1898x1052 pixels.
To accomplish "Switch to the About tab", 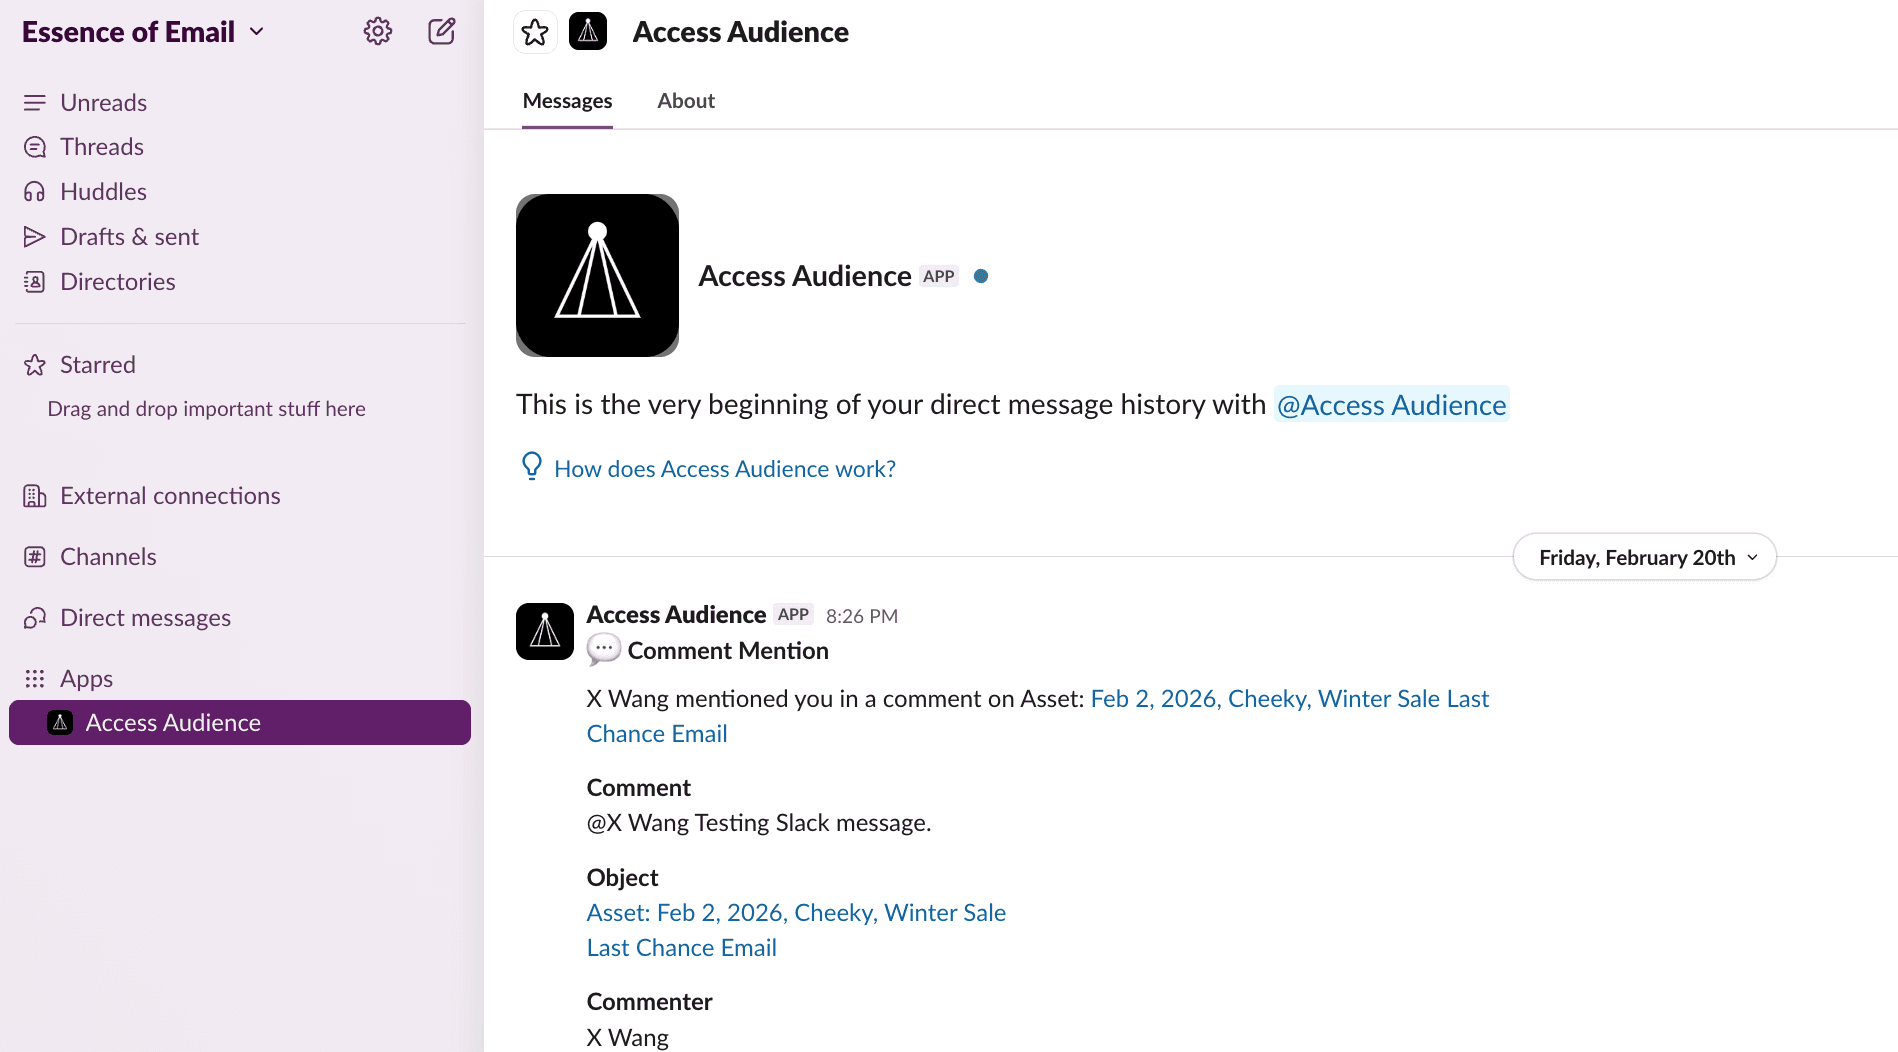I will point(685,100).
